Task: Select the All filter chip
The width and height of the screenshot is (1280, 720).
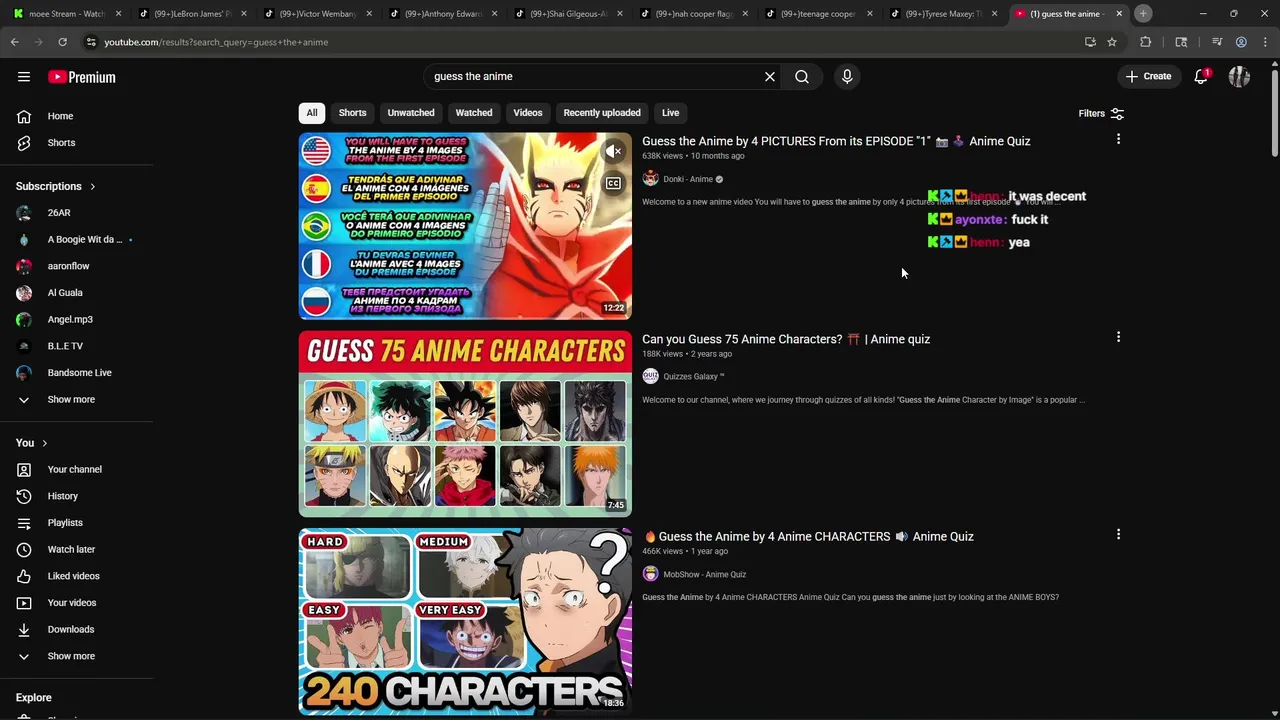Action: point(312,113)
